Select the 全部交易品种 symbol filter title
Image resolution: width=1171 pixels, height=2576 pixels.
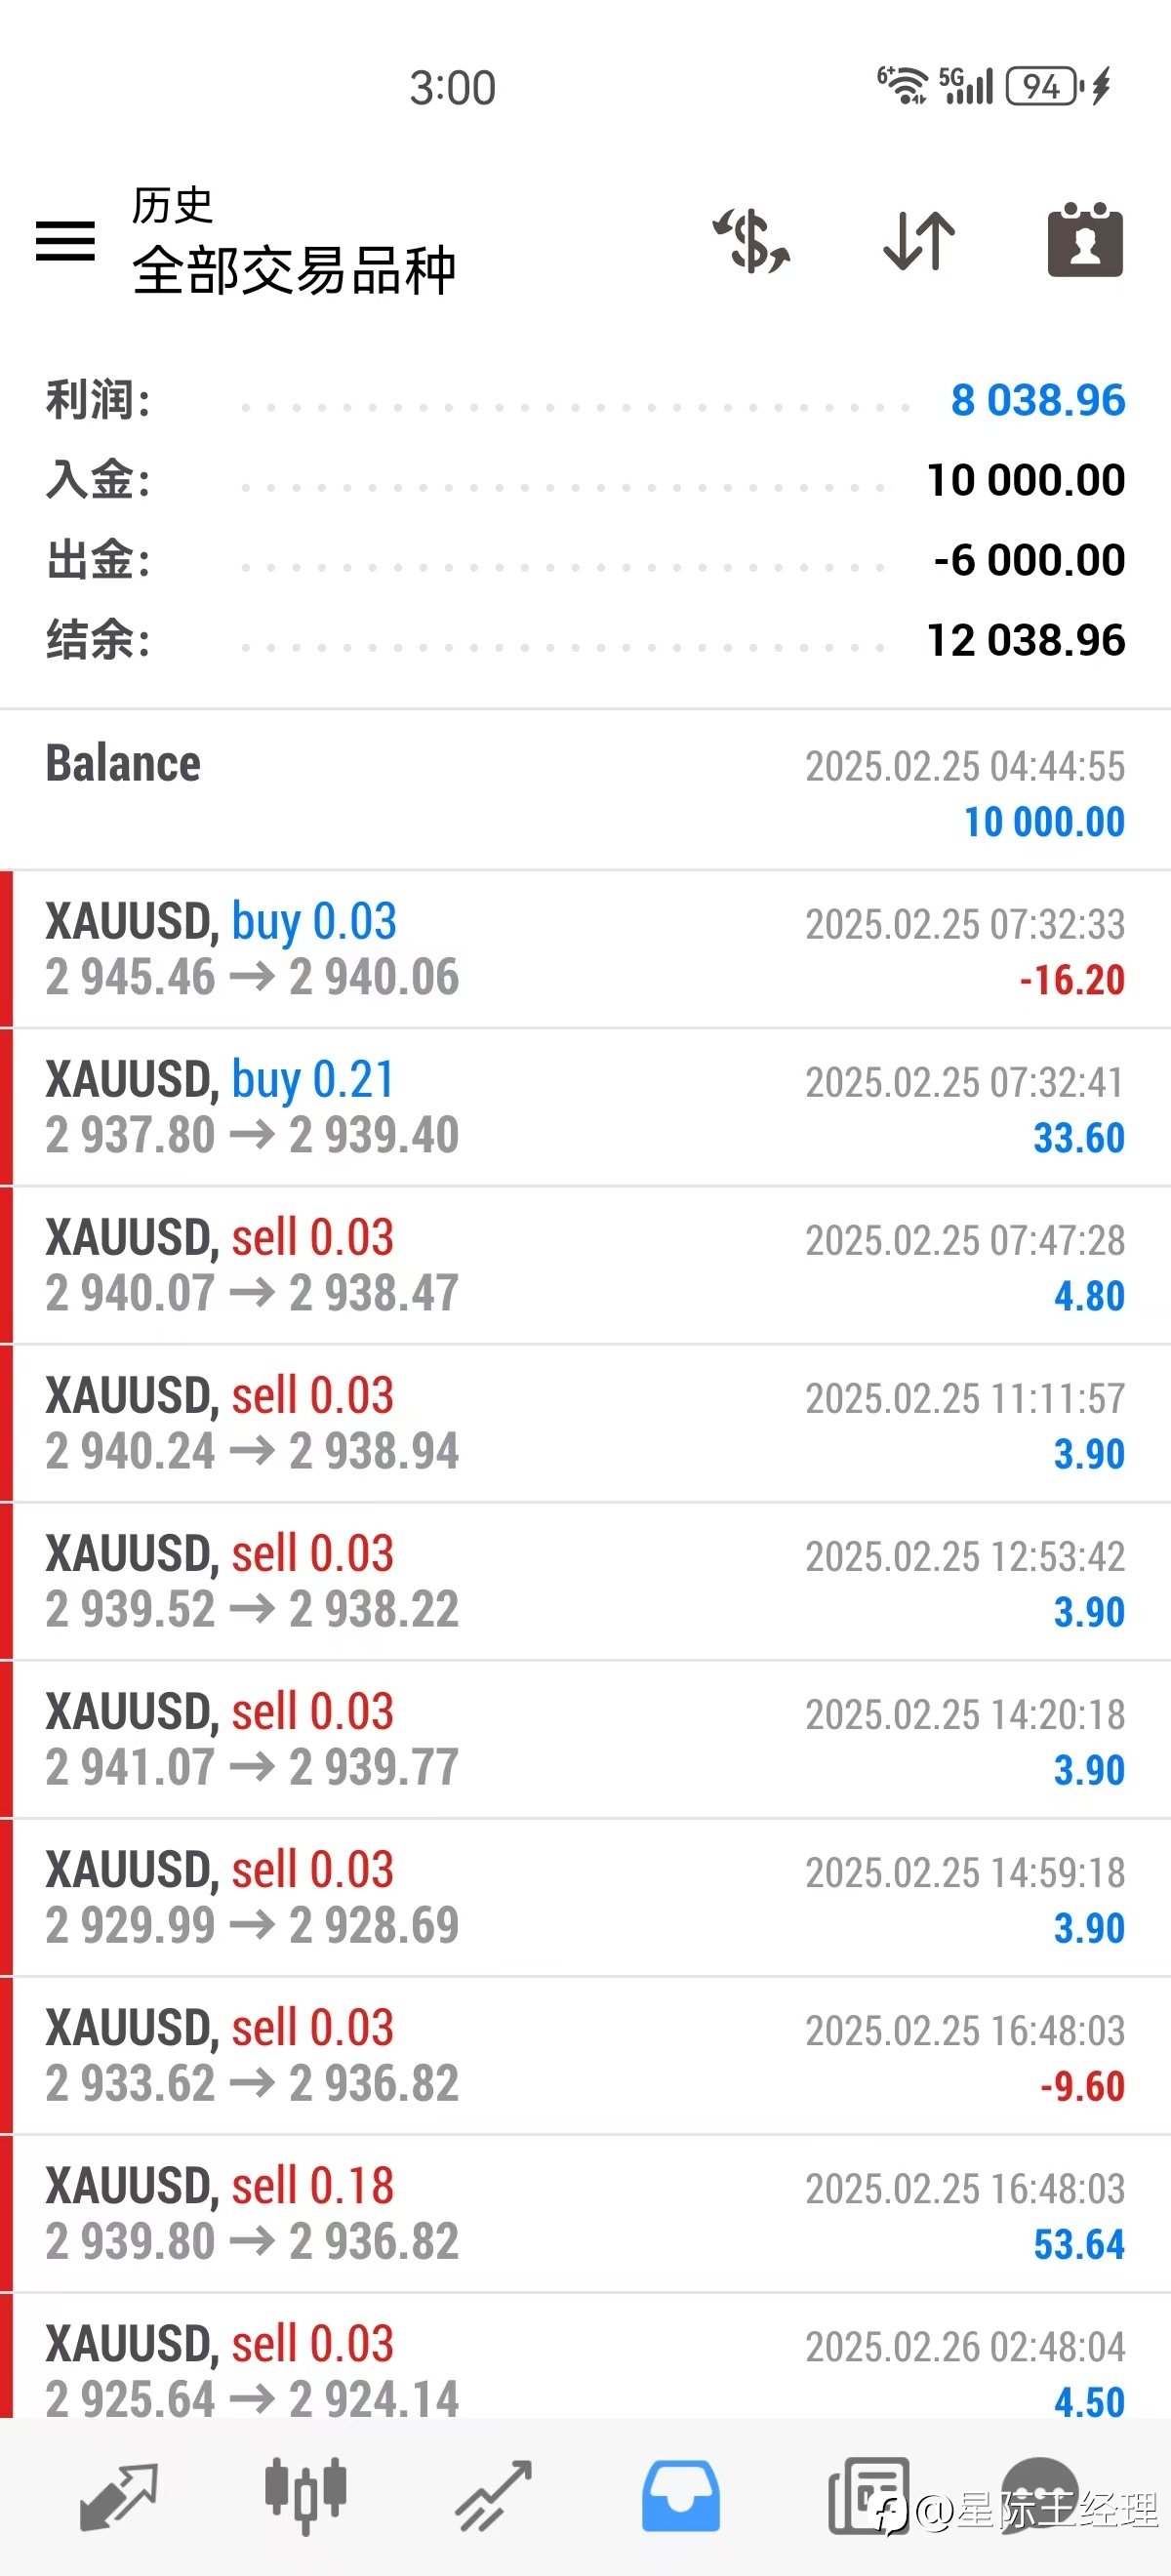coord(294,270)
